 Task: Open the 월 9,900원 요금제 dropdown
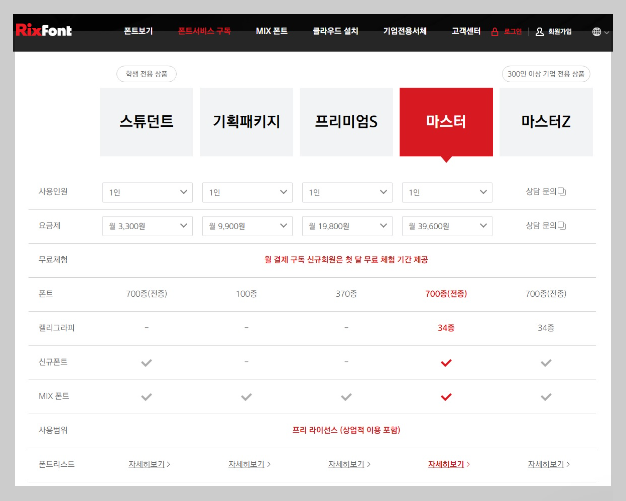[x=247, y=226]
